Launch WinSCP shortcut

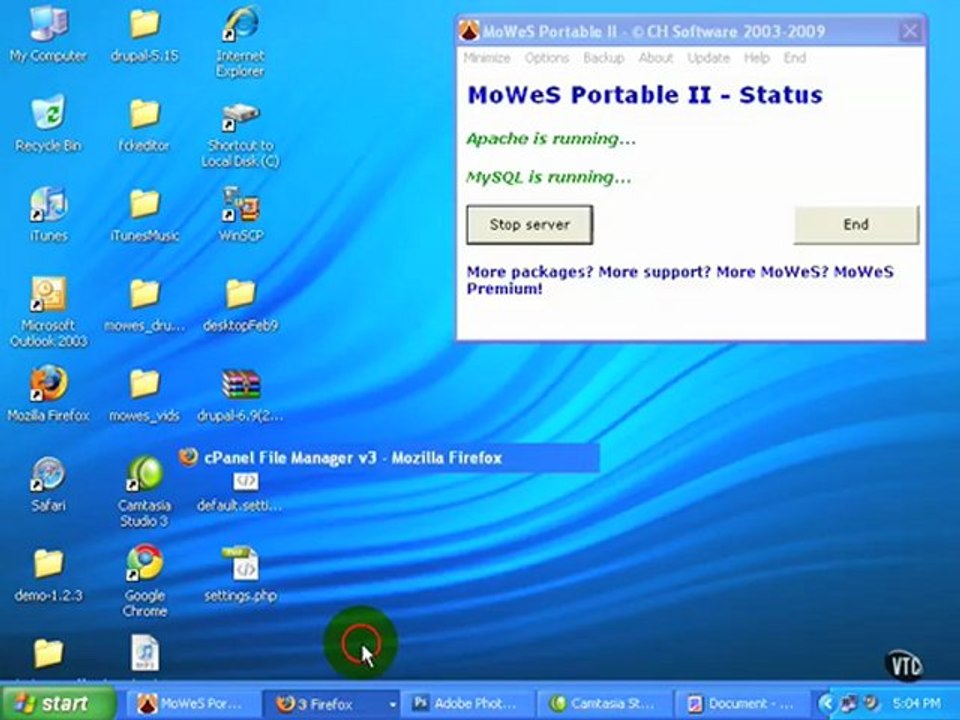coord(241,214)
